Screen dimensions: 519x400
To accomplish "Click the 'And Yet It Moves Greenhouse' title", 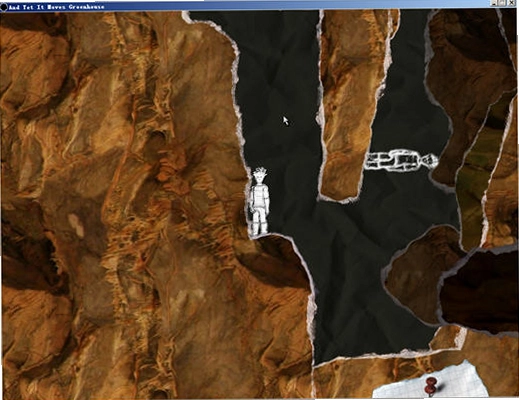I will 56,7.
